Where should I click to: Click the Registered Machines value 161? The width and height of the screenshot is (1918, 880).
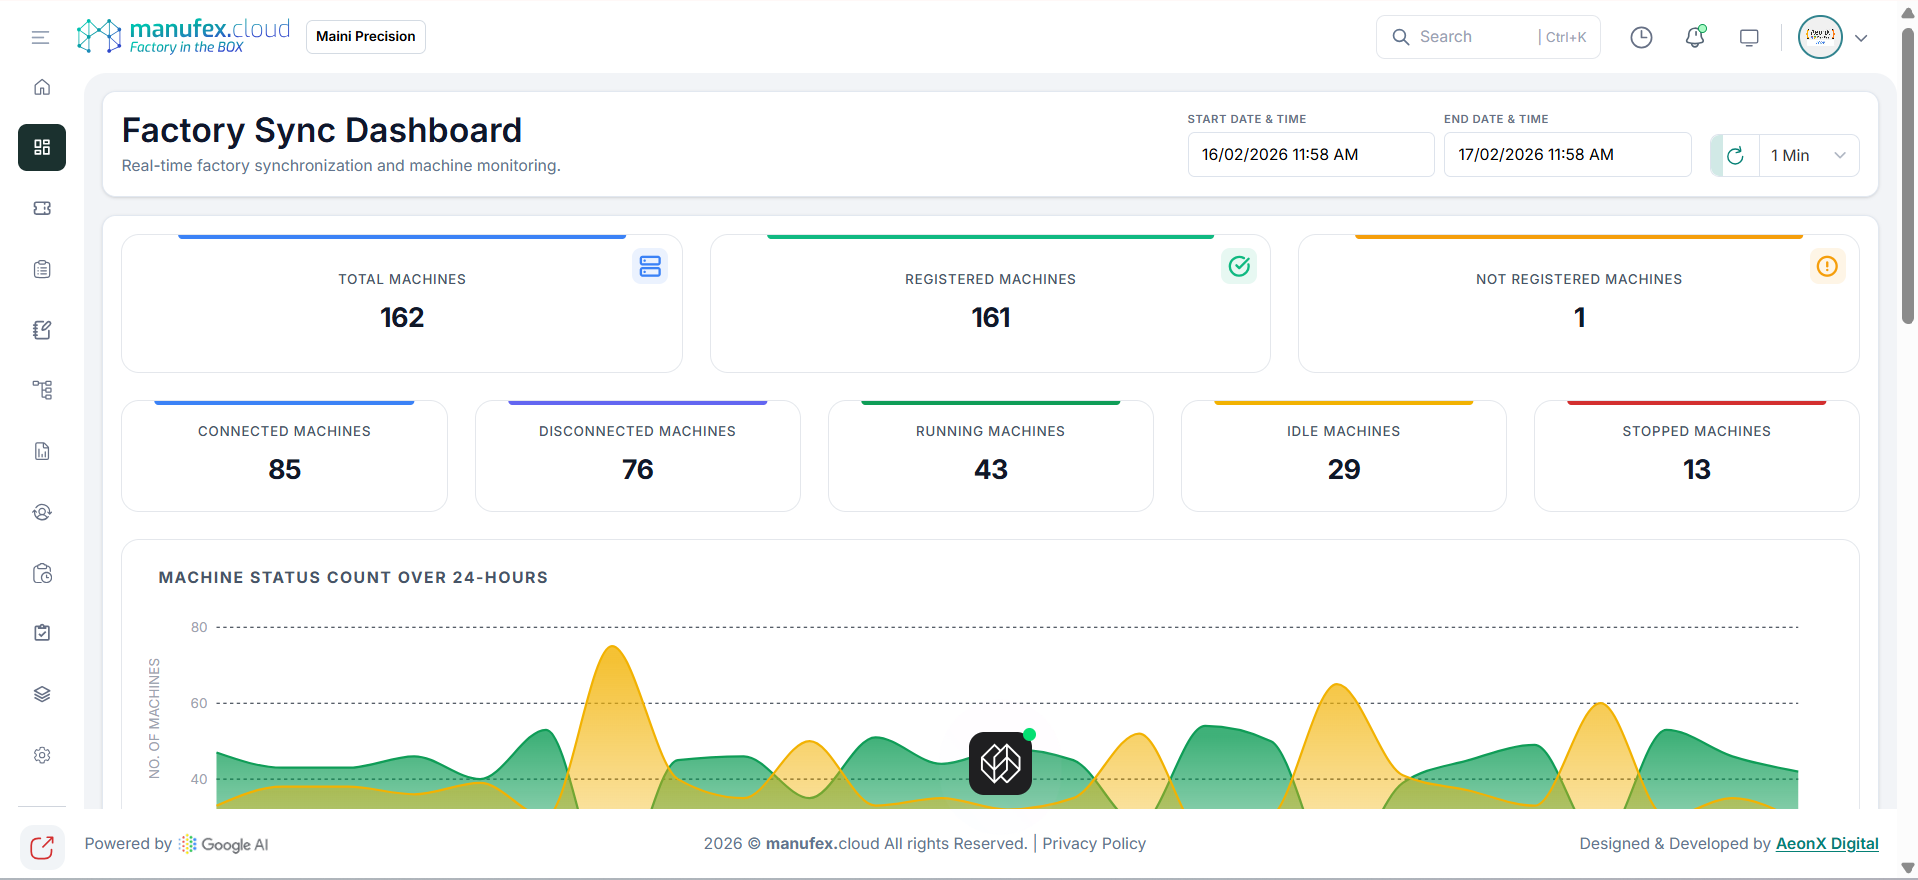(x=991, y=317)
